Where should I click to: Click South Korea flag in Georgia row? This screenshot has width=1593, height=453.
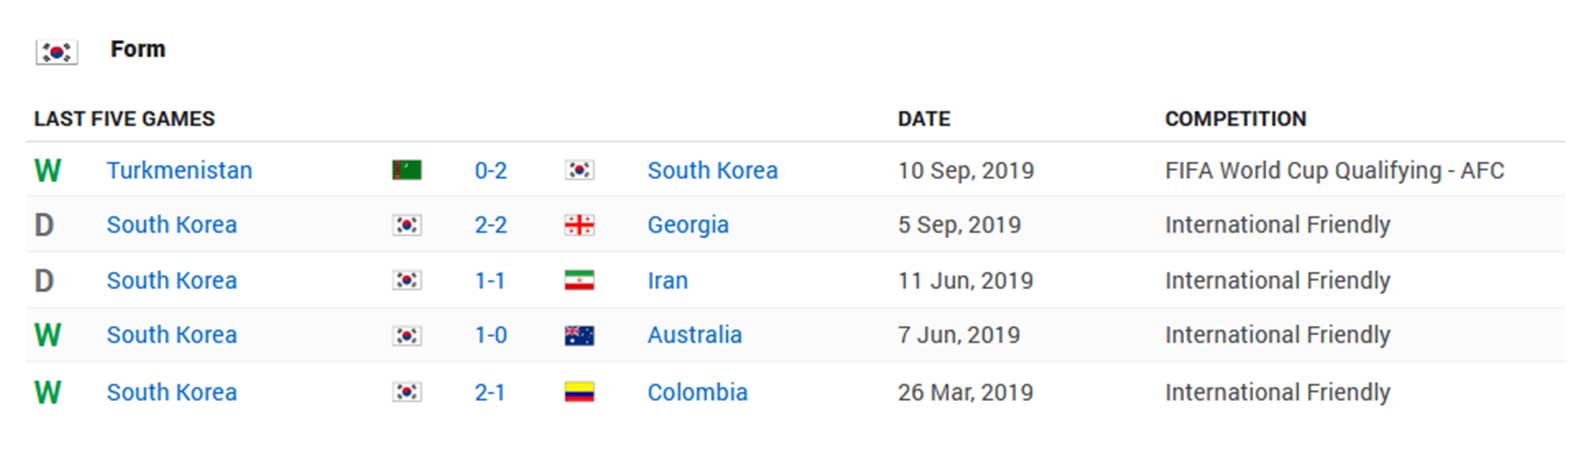point(407,225)
